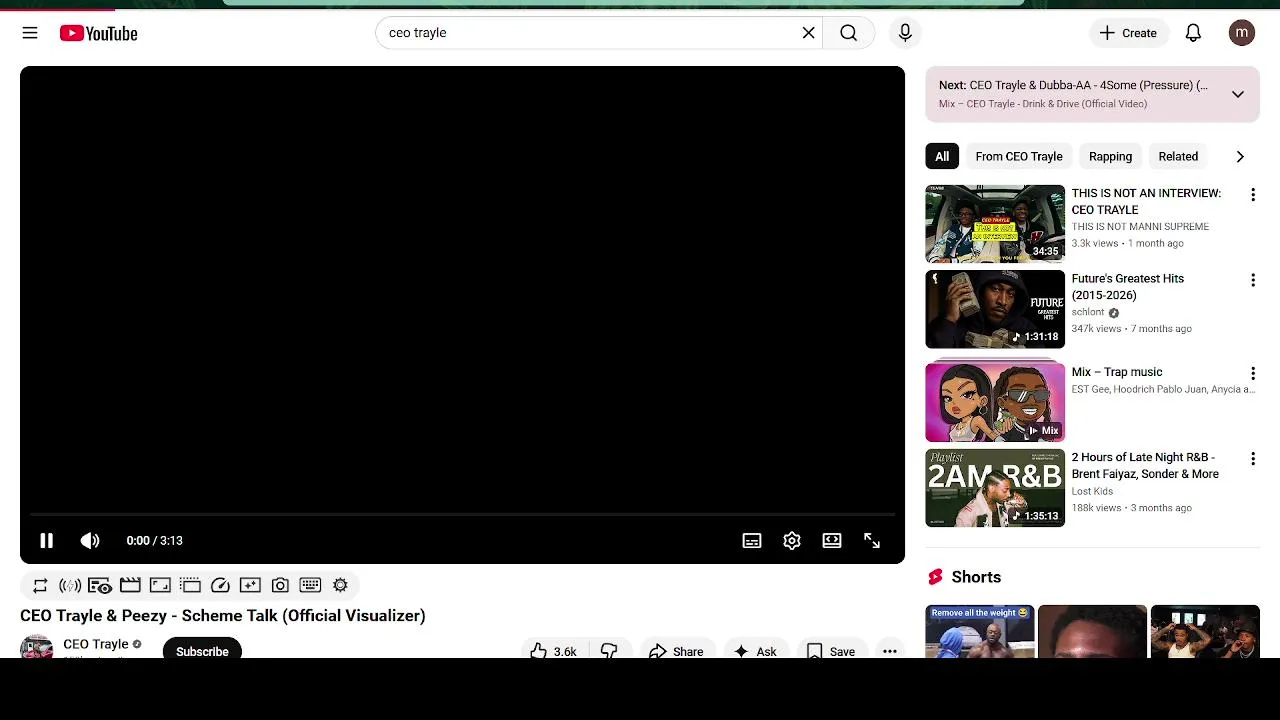
Task: Open keyboard shortcuts extension icon
Action: point(310,585)
